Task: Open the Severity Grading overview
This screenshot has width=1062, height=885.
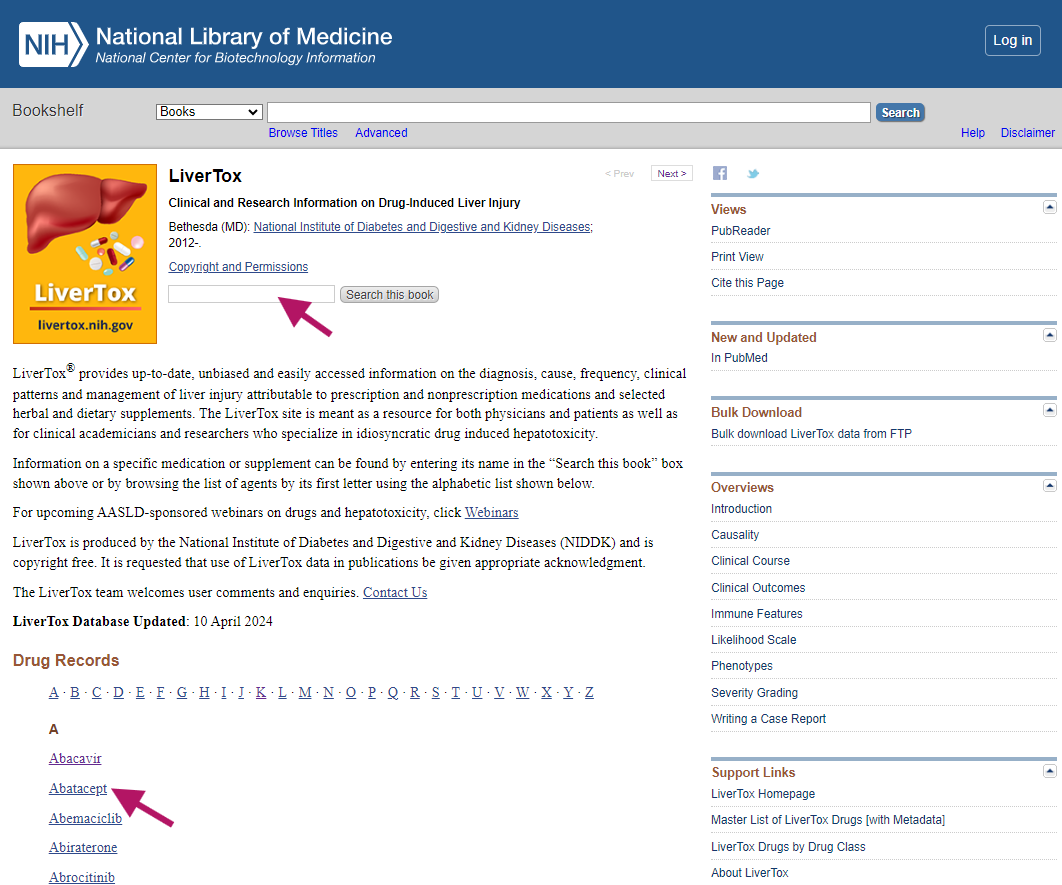Action: [754, 693]
